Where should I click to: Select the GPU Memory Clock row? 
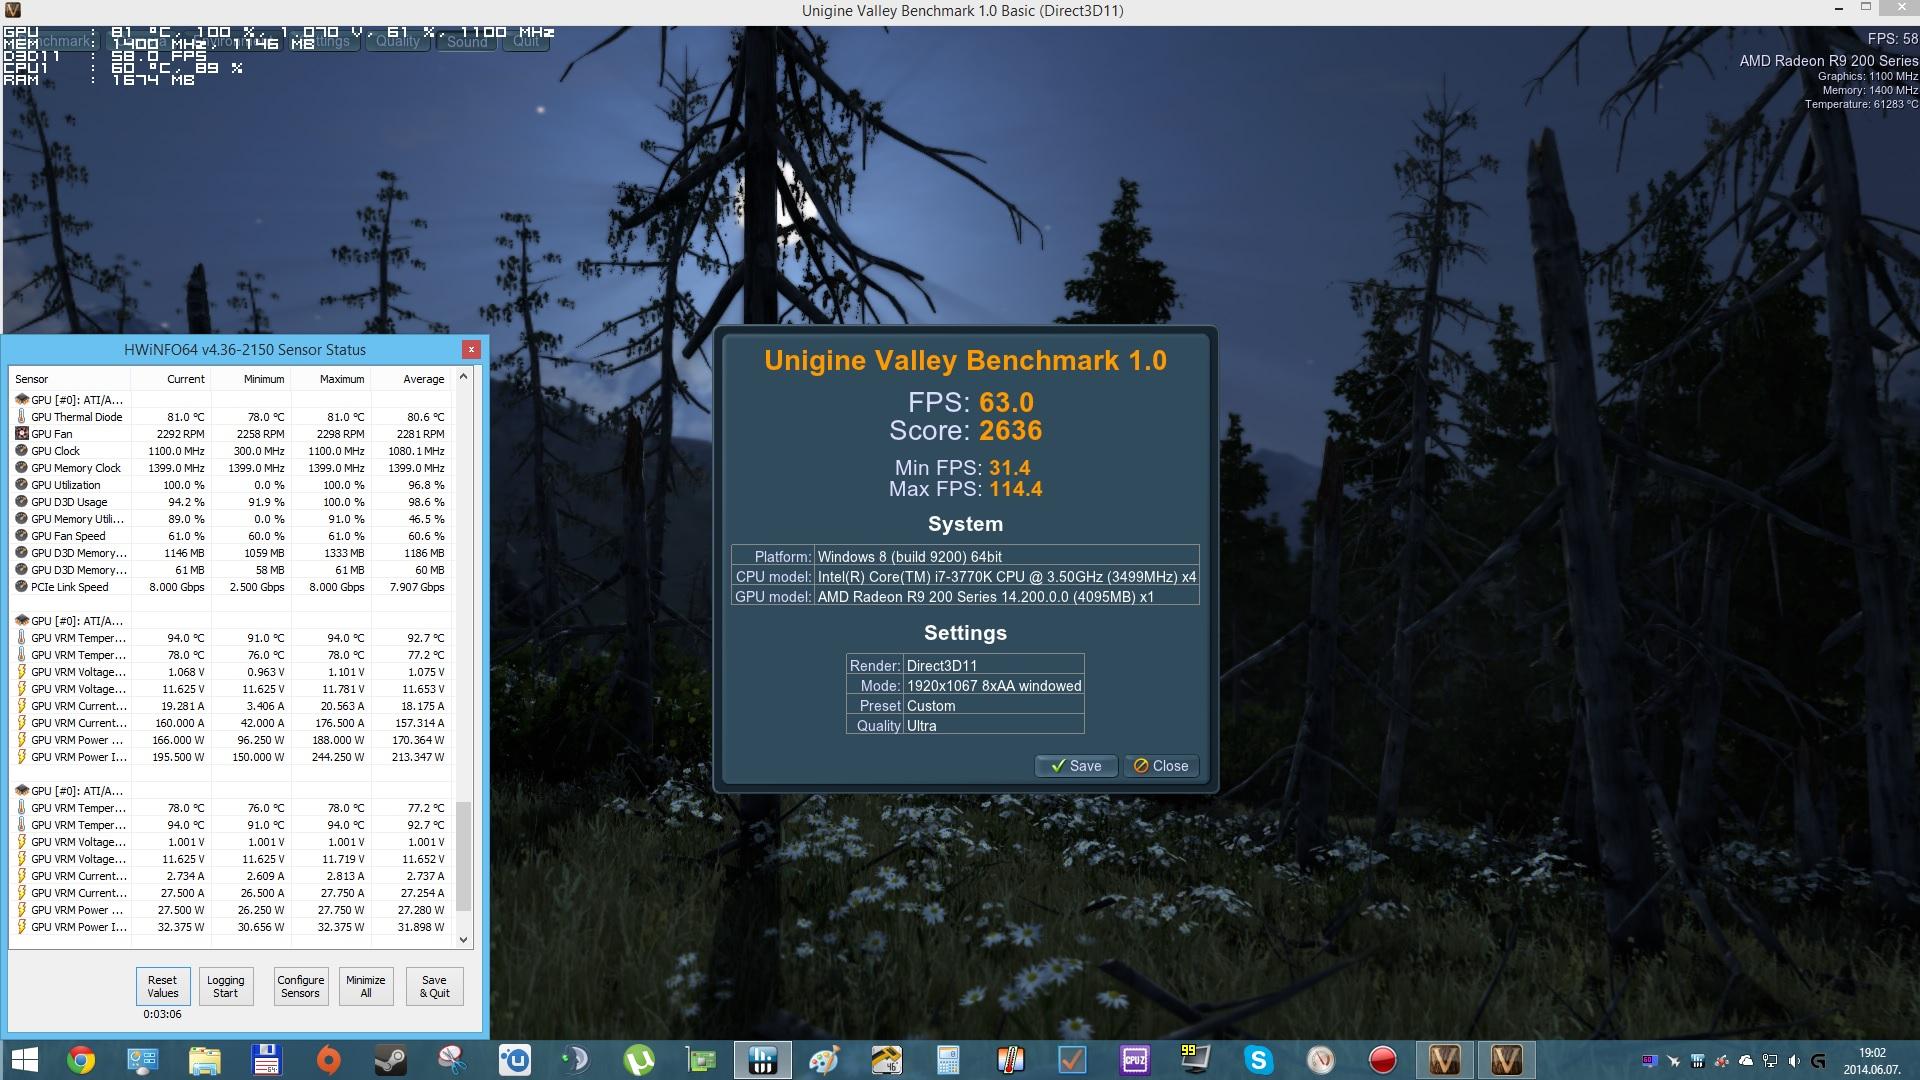230,468
